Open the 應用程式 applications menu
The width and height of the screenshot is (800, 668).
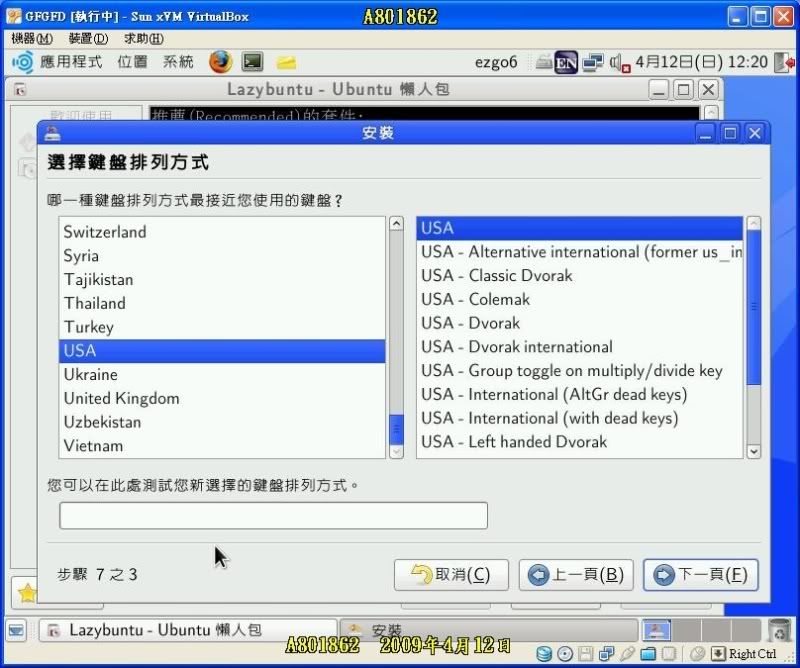point(71,62)
